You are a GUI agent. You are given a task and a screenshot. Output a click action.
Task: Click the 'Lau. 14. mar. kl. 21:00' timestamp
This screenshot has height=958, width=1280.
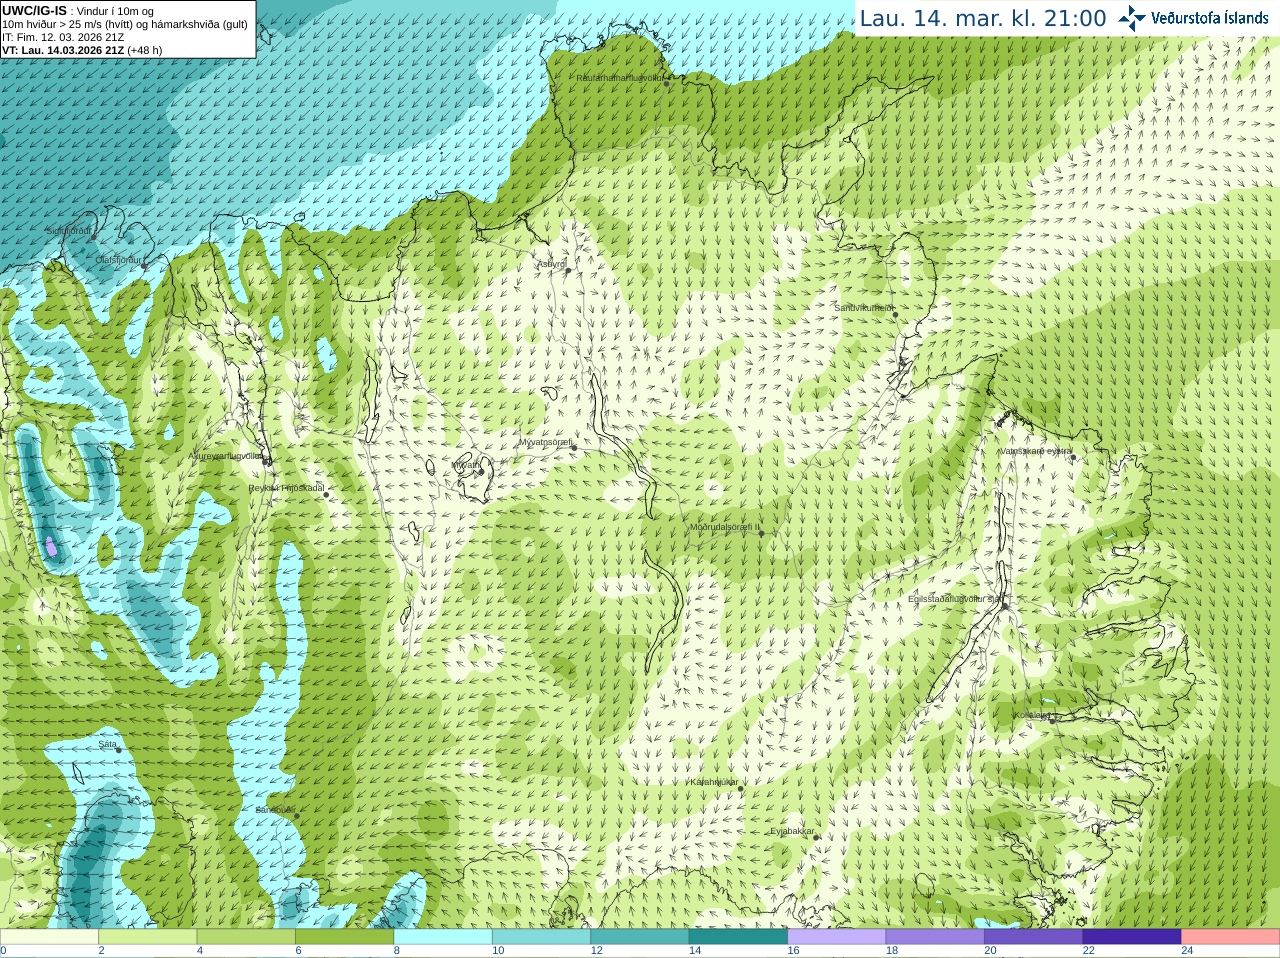point(983,18)
